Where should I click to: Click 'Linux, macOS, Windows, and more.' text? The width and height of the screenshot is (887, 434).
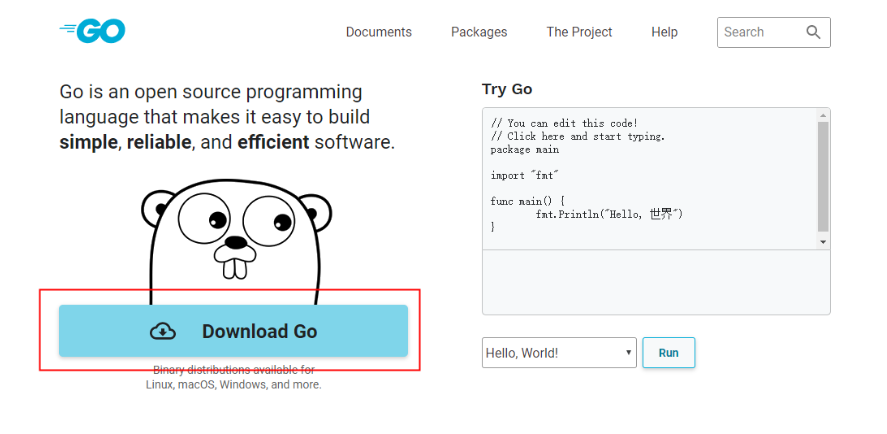(x=234, y=385)
